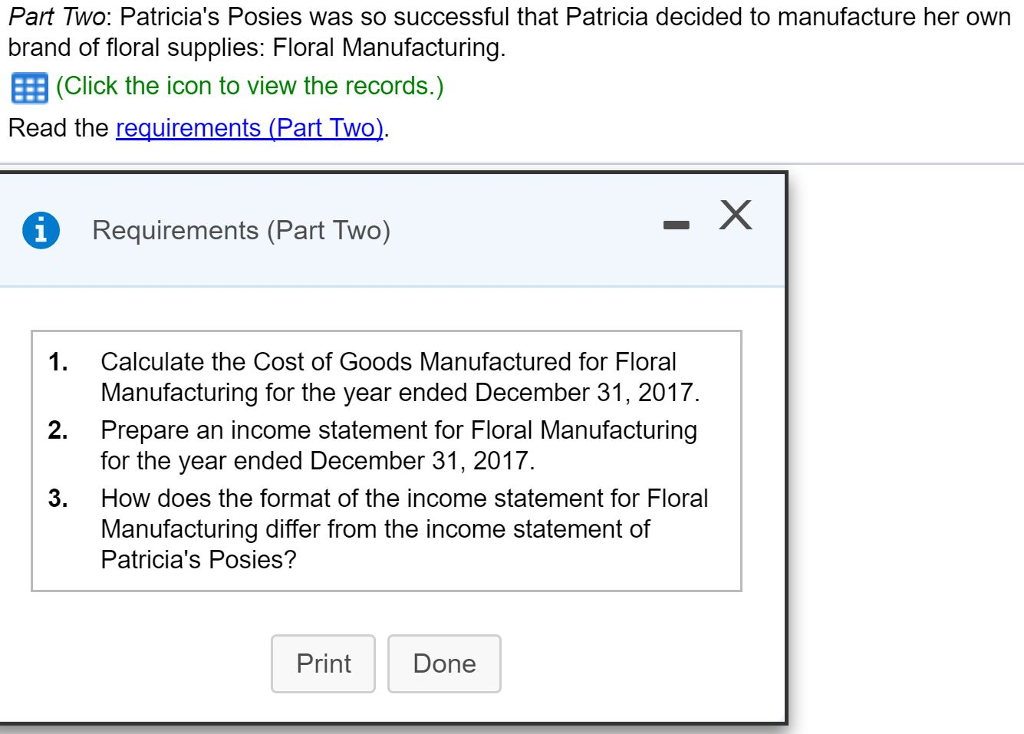Click the green 'Click the icon' hint text

coord(250,87)
